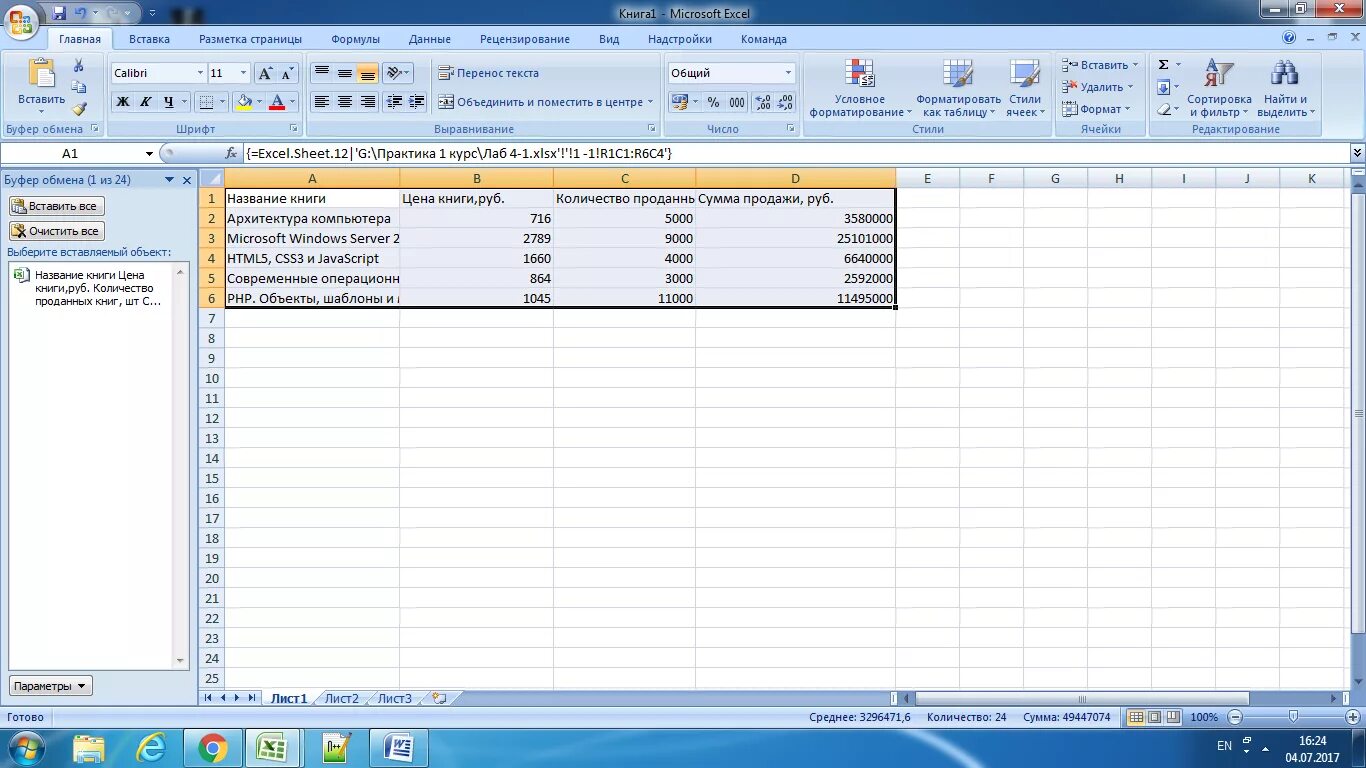Image resolution: width=1366 pixels, height=768 pixels.
Task: Click the Fill down arrow icon
Action: click(1164, 87)
